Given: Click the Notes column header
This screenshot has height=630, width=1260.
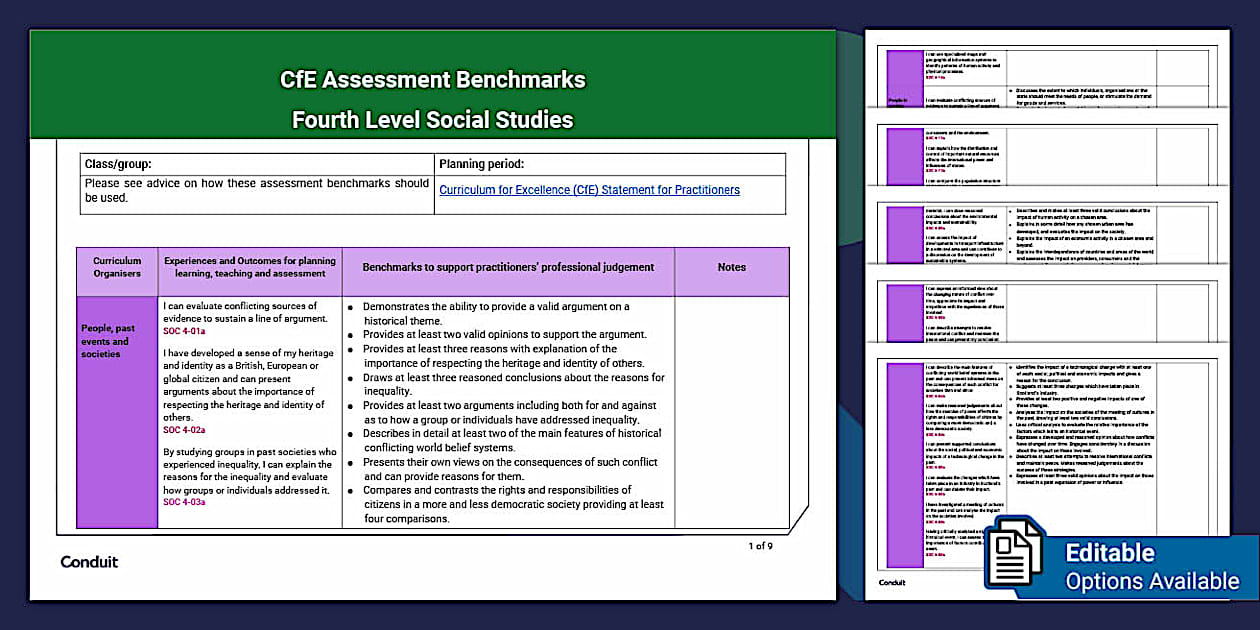Looking at the screenshot, I should click(731, 267).
